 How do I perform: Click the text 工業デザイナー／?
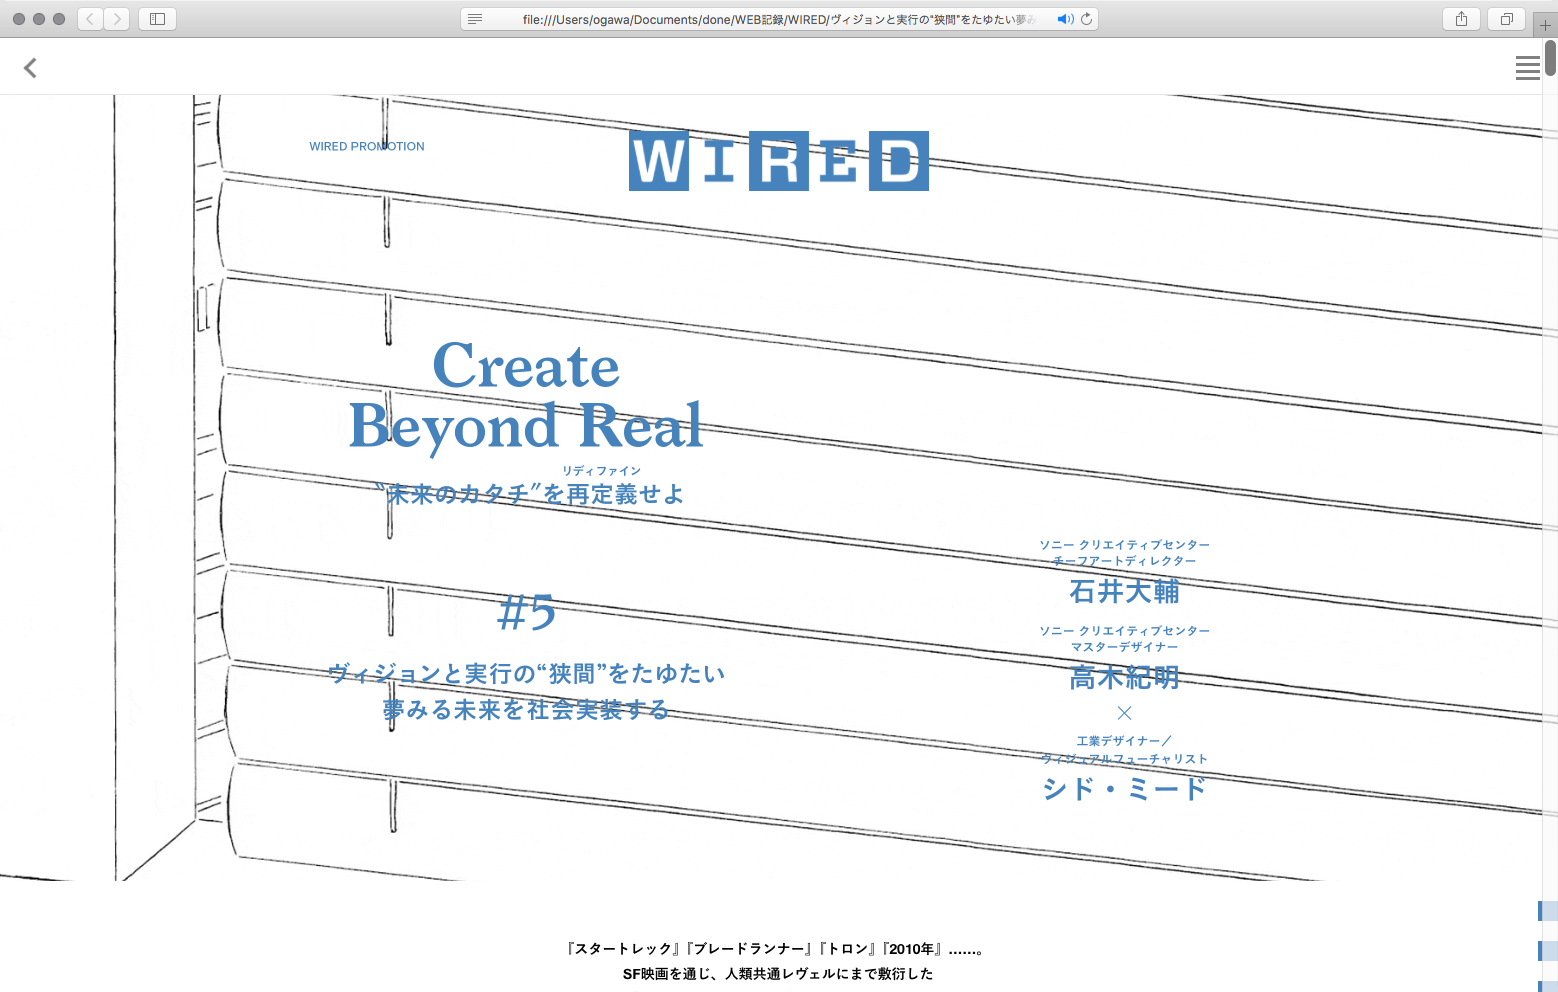click(x=1124, y=741)
